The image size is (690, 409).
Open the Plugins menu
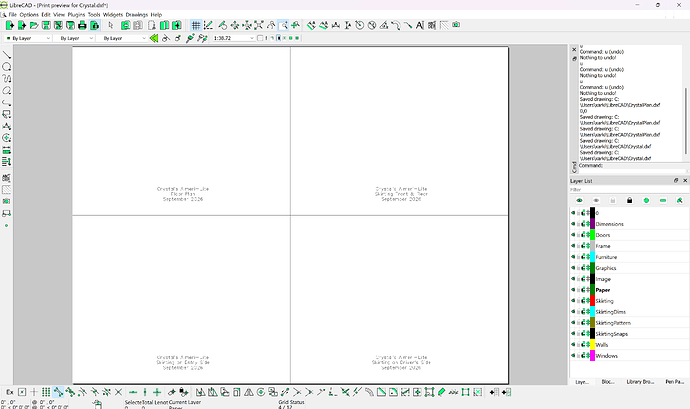76,15
